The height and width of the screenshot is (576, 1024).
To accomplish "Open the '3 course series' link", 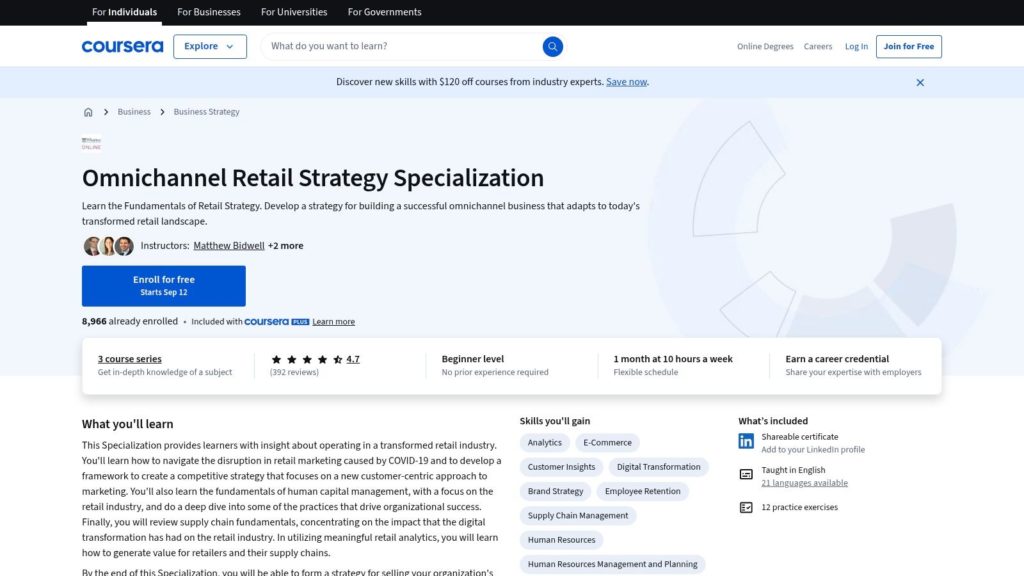I will coord(129,359).
